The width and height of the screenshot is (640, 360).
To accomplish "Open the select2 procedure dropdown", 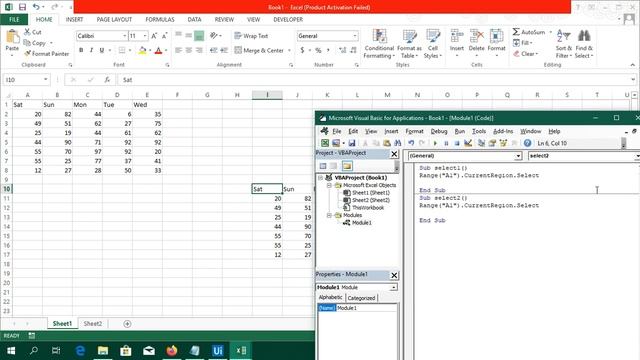I will point(637,156).
